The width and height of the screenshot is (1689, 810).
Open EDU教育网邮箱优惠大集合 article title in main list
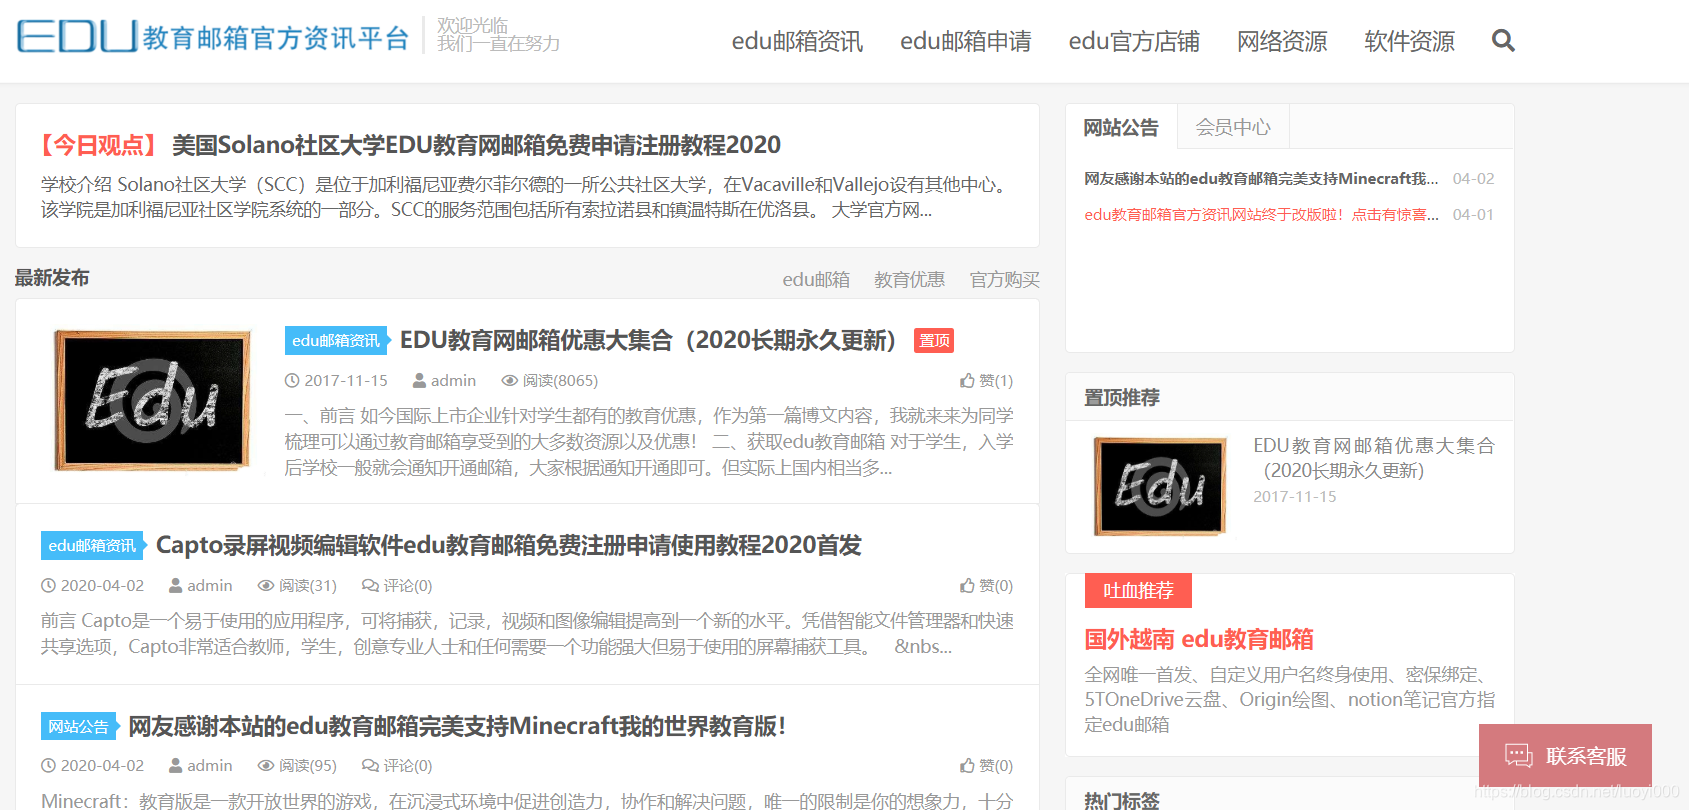point(648,341)
